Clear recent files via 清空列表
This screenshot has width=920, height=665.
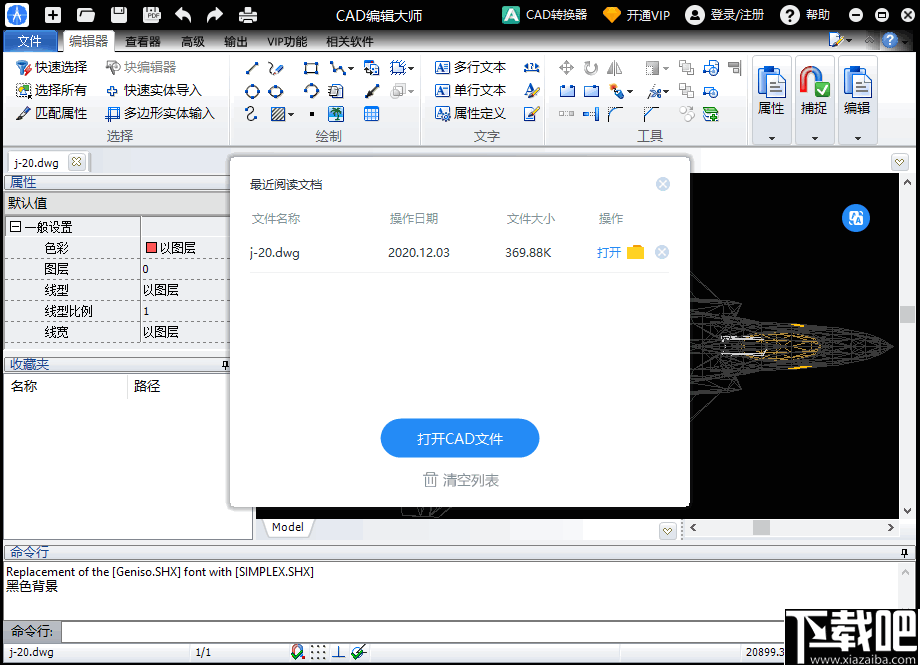(x=459, y=480)
